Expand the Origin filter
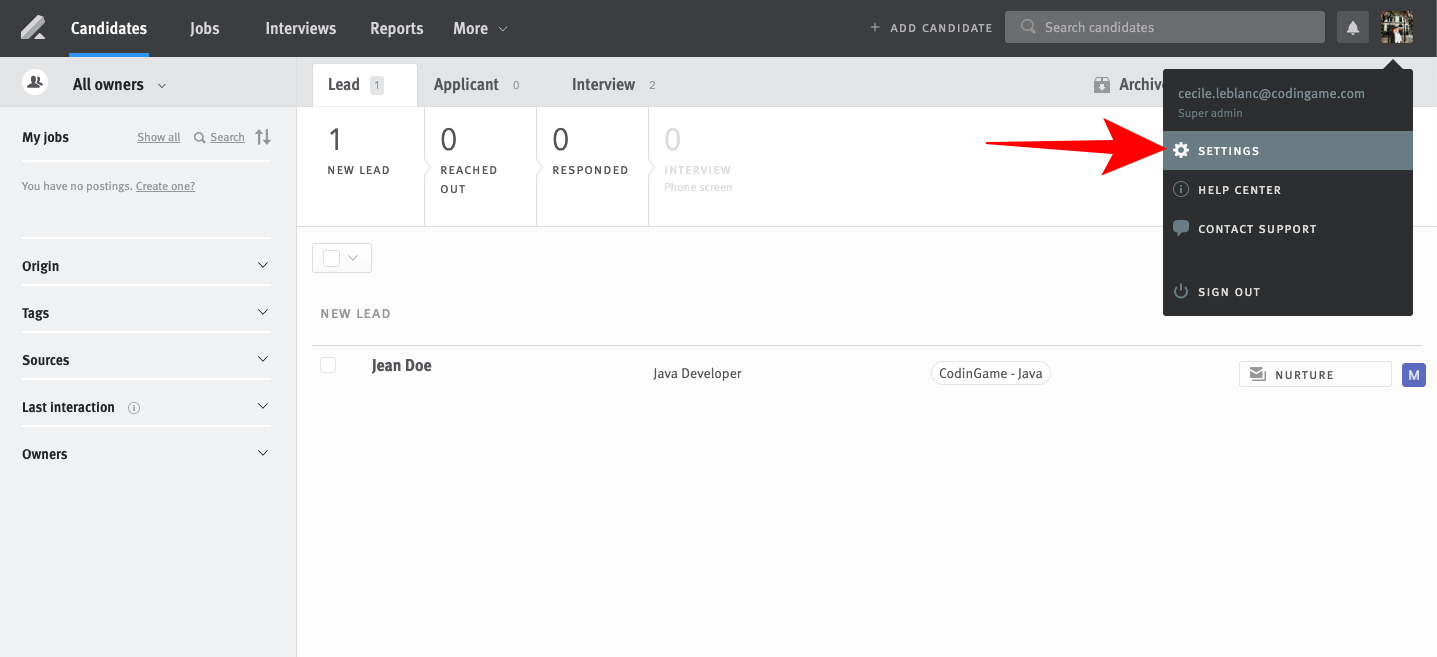 coord(146,266)
